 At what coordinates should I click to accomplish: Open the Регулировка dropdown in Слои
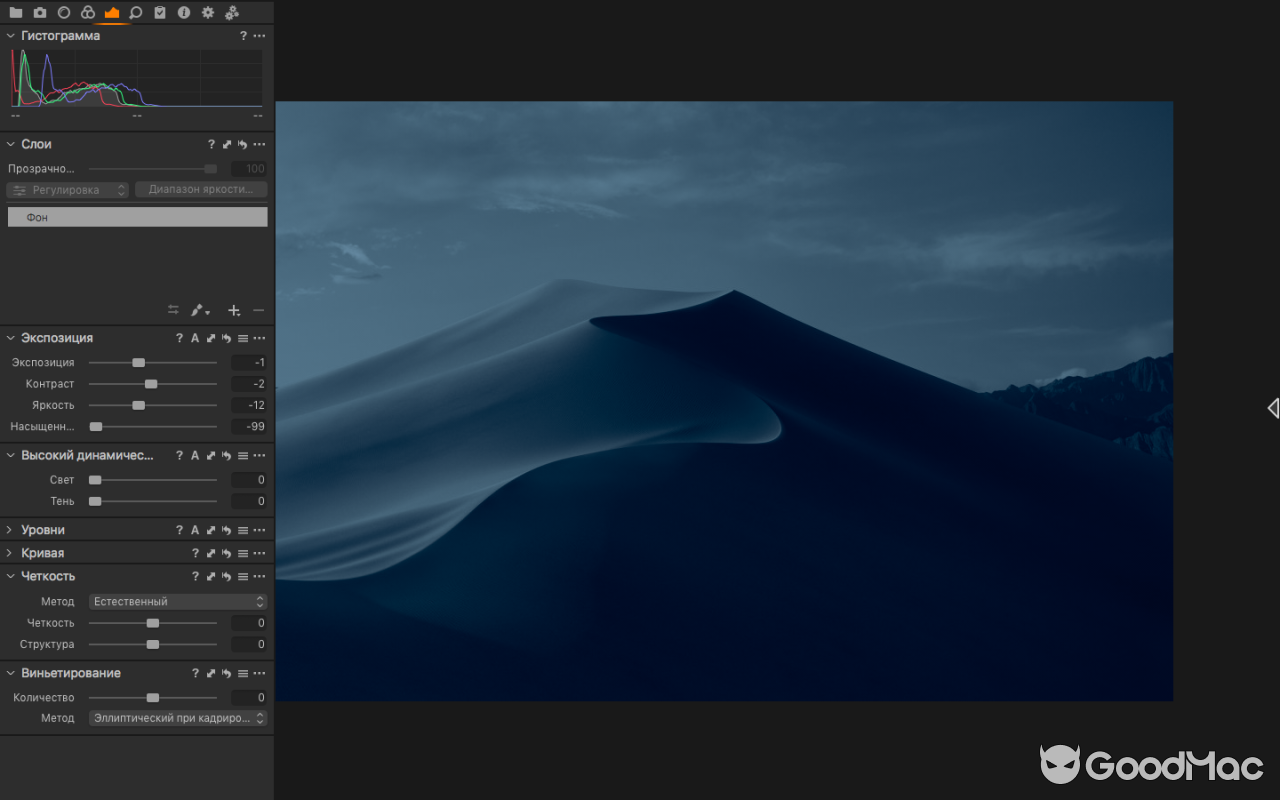click(x=67, y=189)
